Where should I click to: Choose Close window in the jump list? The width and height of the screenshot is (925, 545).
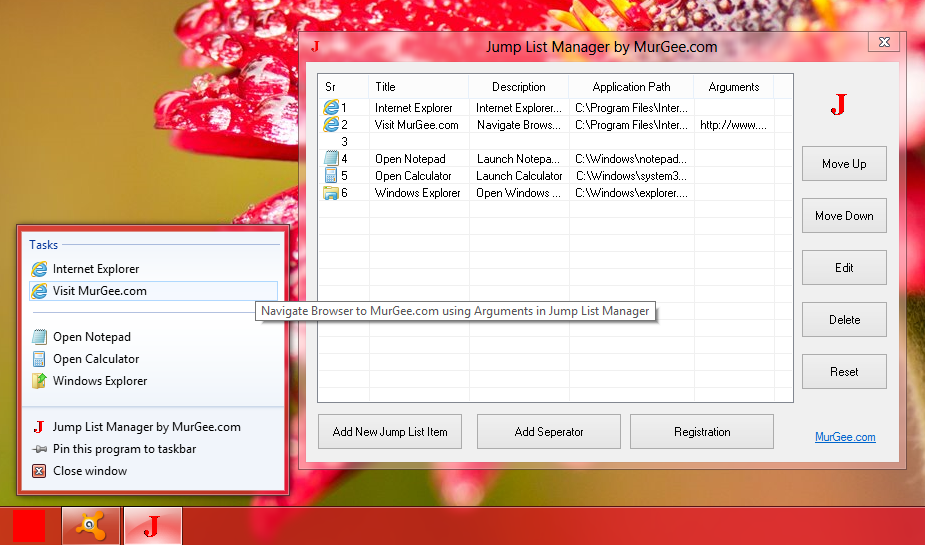[x=153, y=471]
